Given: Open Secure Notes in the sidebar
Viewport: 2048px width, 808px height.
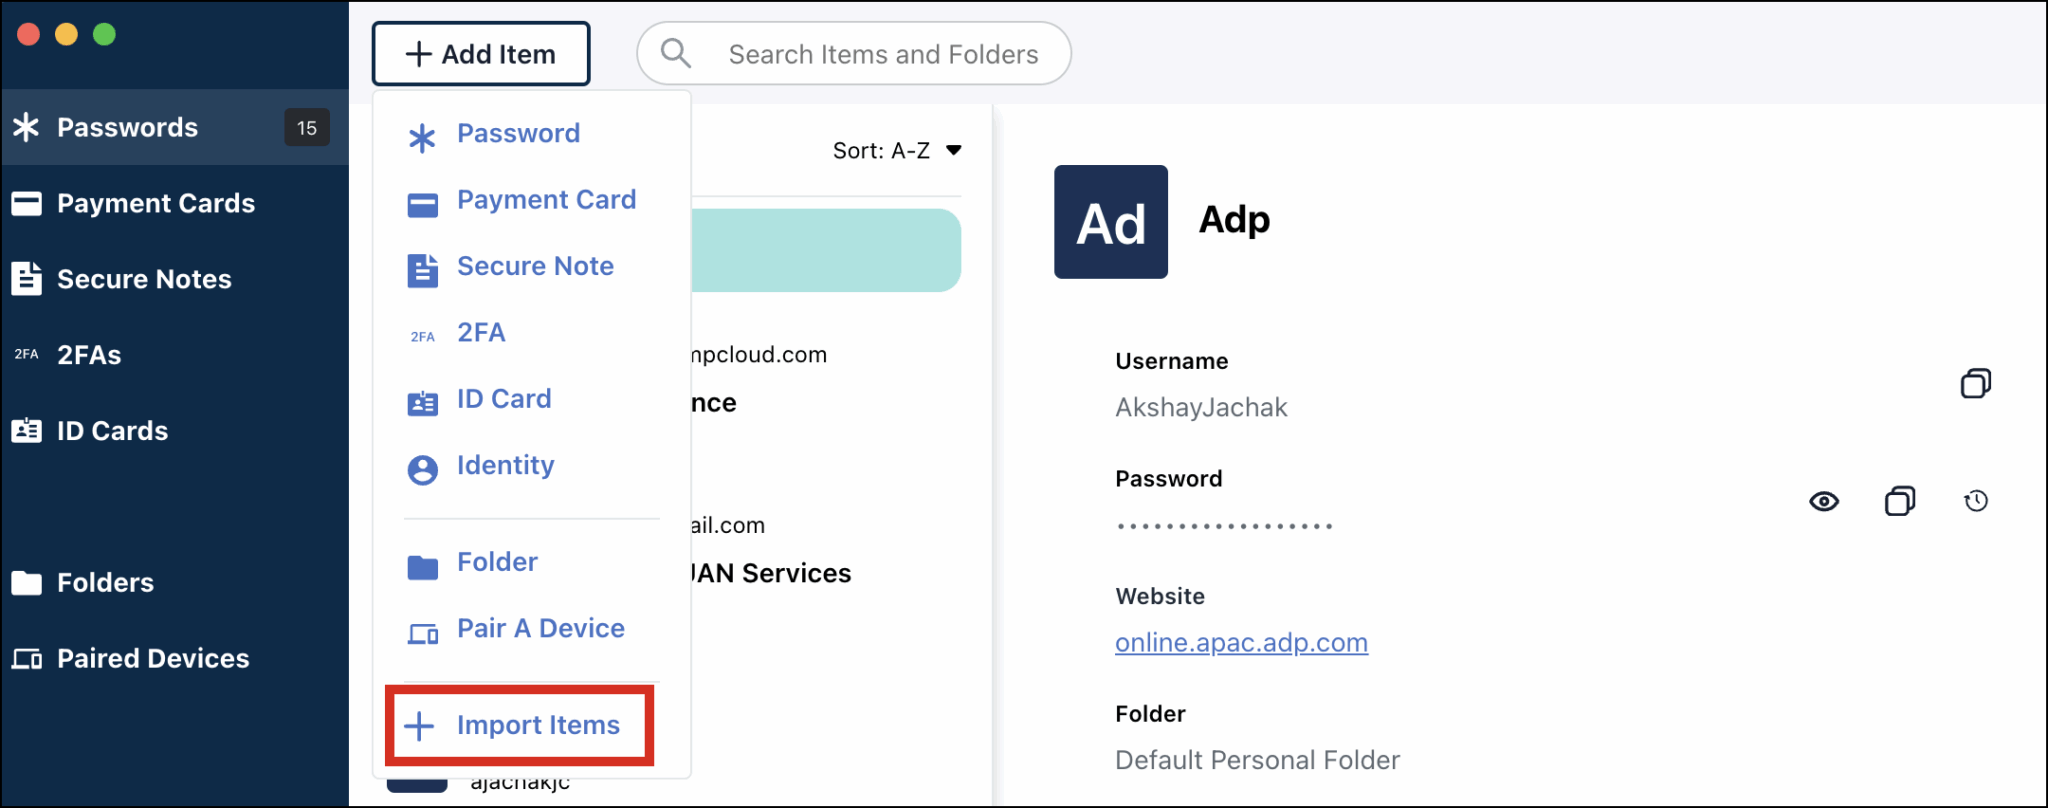Looking at the screenshot, I should tap(145, 279).
